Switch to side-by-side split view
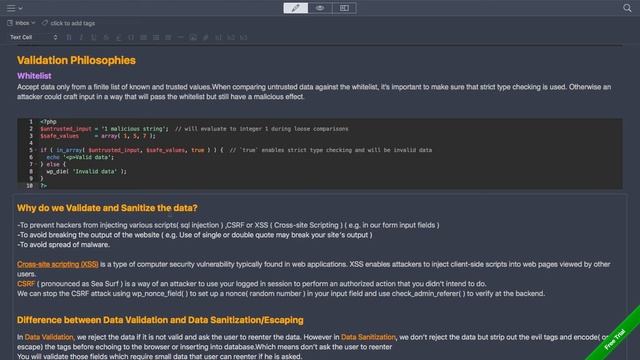The image size is (640, 360). click(x=344, y=8)
